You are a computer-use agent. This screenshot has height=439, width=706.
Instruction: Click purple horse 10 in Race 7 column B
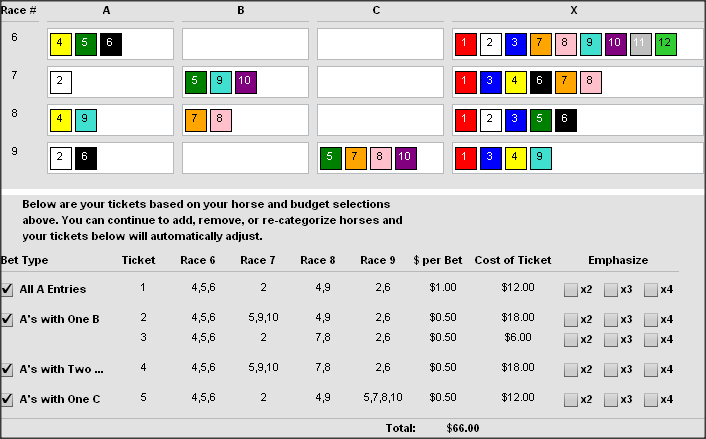pos(246,82)
